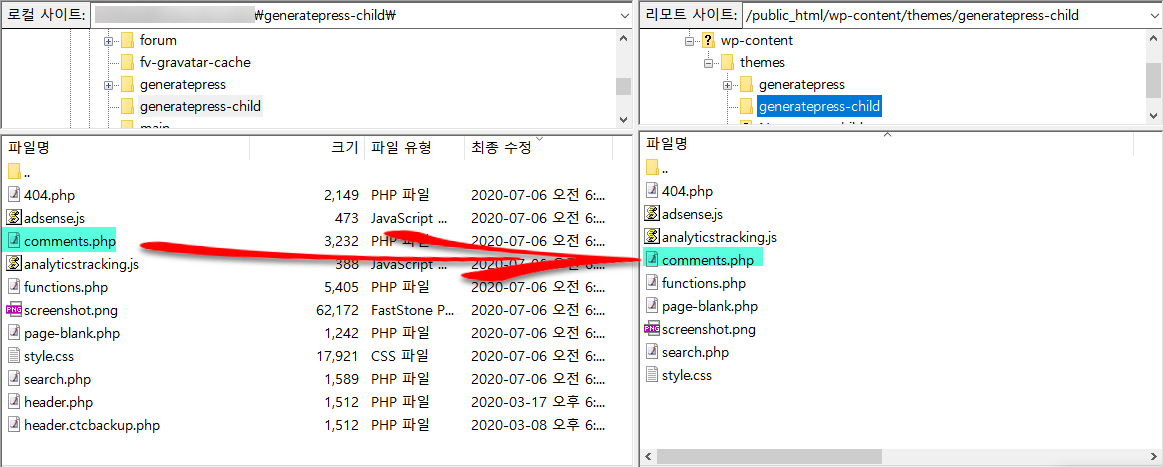Collapse the themes node in remote tree
This screenshot has height=467, width=1163.
pyautogui.click(x=708, y=63)
